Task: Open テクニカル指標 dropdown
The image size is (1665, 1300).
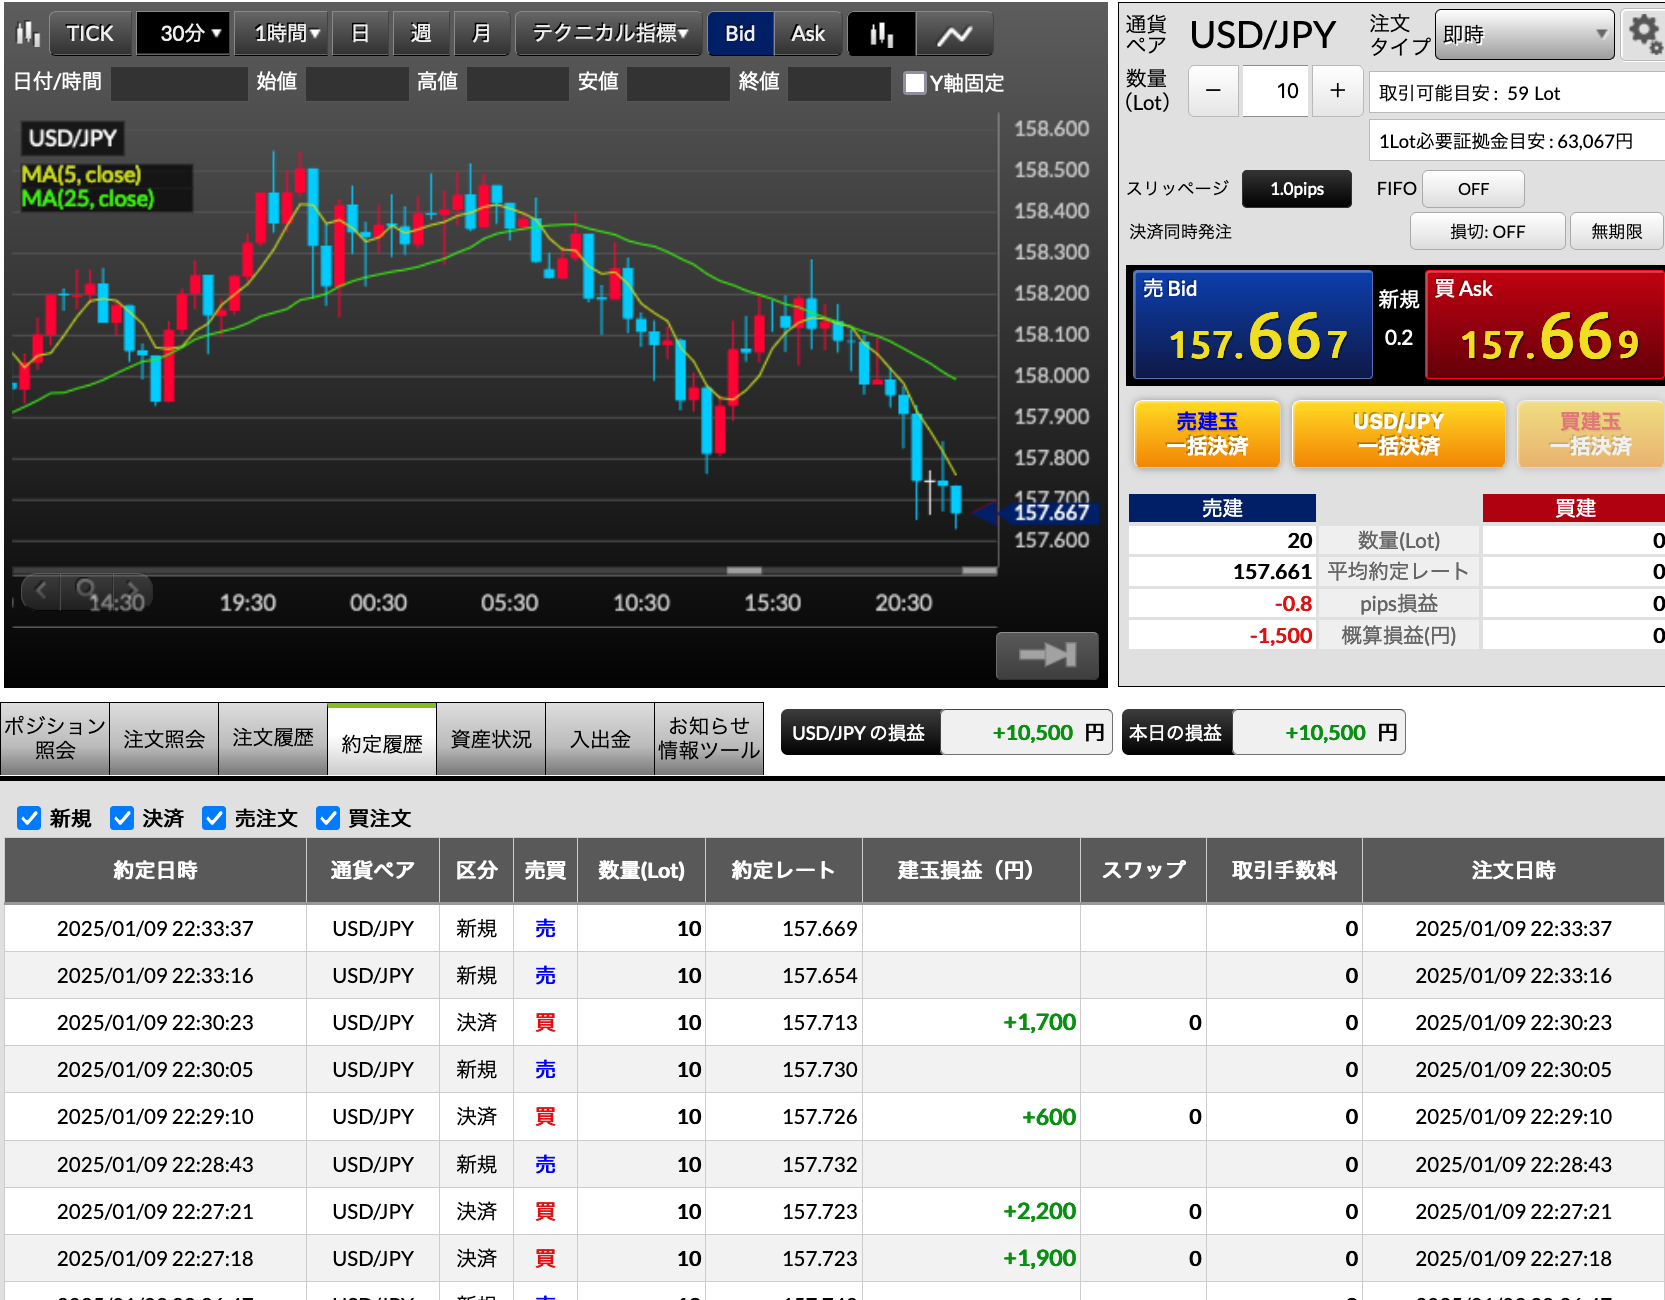Action: coord(609,34)
